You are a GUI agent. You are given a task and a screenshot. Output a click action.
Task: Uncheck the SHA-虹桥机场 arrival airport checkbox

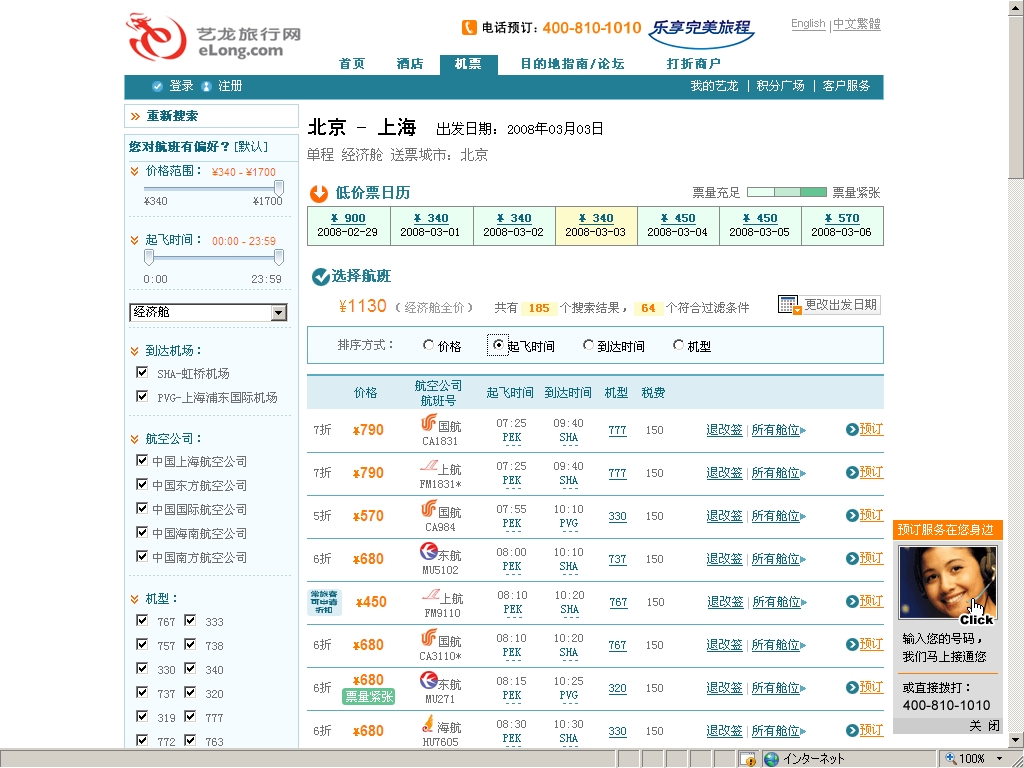tap(142, 373)
